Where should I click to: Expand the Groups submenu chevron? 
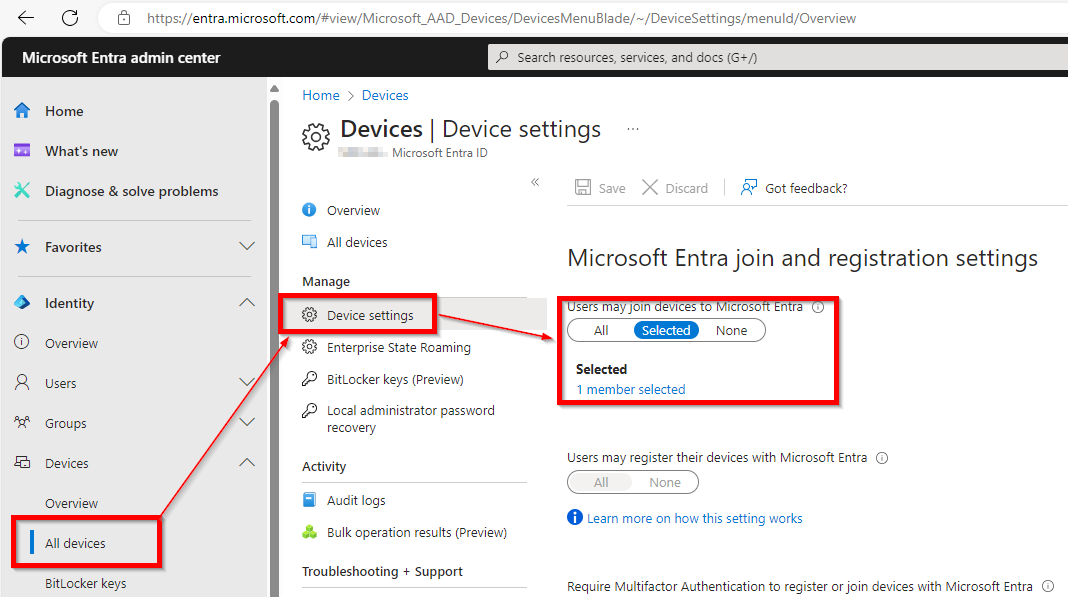click(x=247, y=423)
